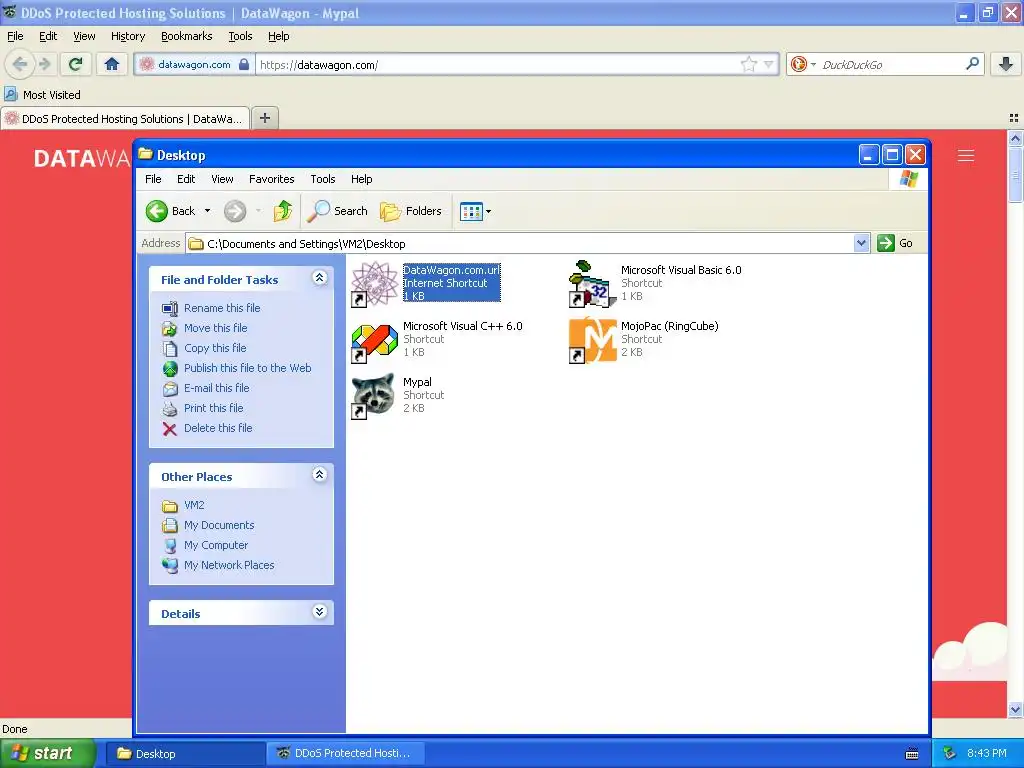
Task: Expand Explorer address bar dropdown
Action: 861,243
